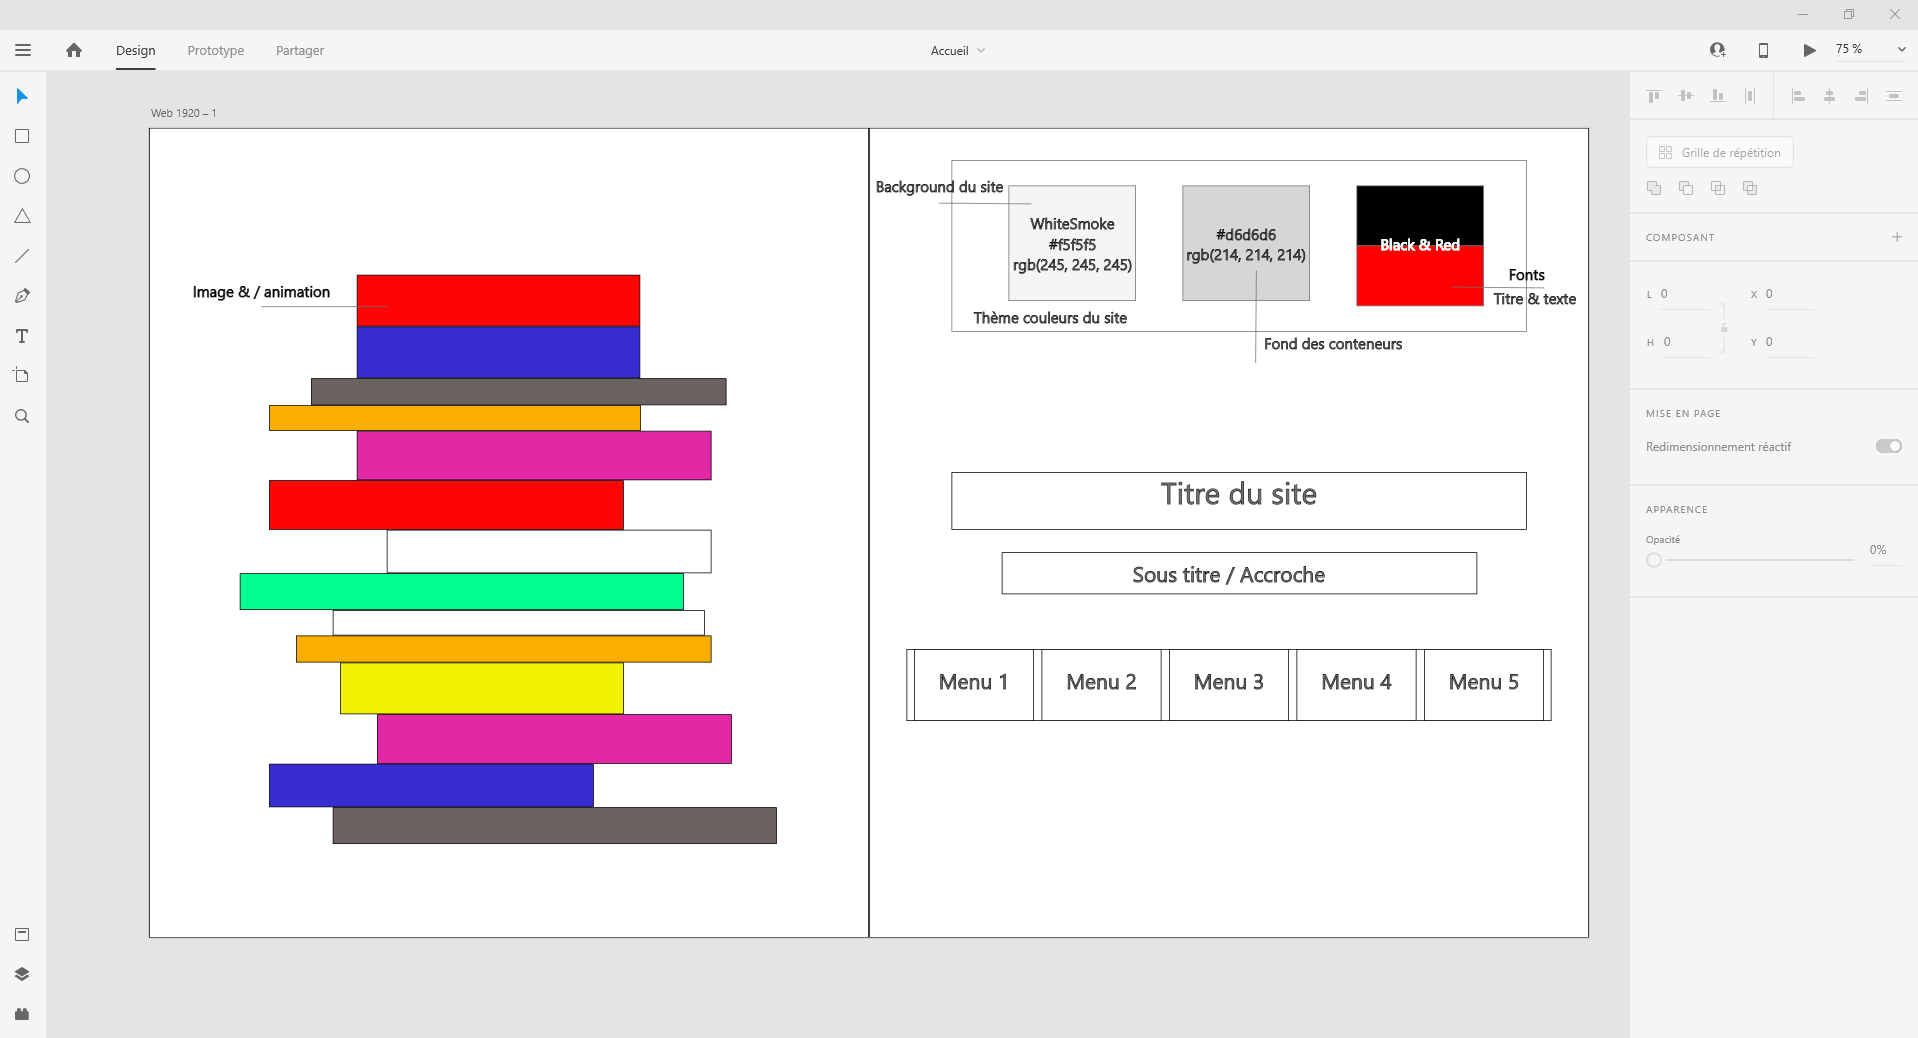Toggle the lock aspect ratio icon
Image resolution: width=1918 pixels, height=1038 pixels.
pos(1724,328)
